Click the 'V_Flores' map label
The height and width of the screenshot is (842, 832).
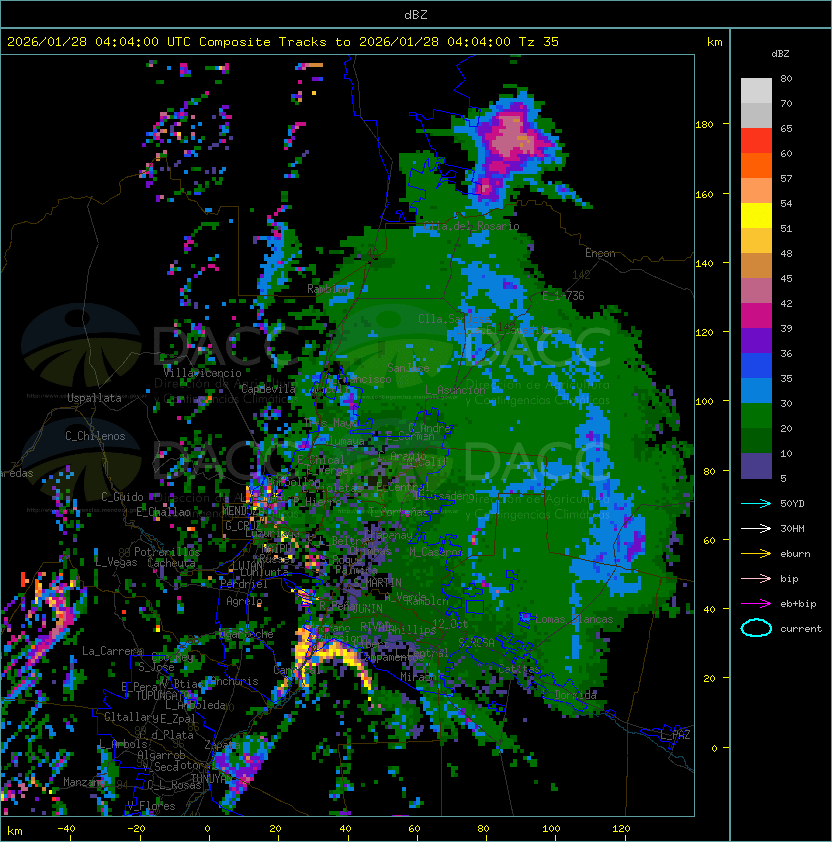[151, 806]
